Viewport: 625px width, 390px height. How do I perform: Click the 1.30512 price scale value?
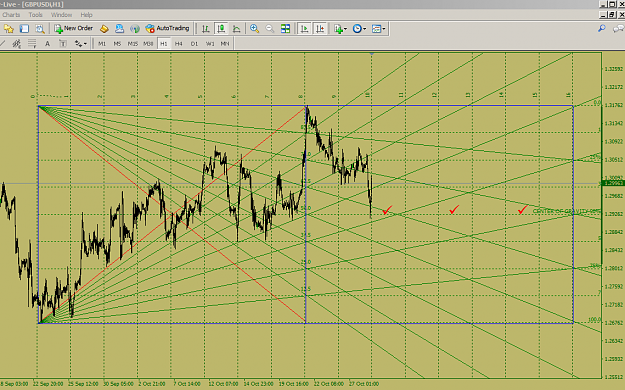pos(613,160)
